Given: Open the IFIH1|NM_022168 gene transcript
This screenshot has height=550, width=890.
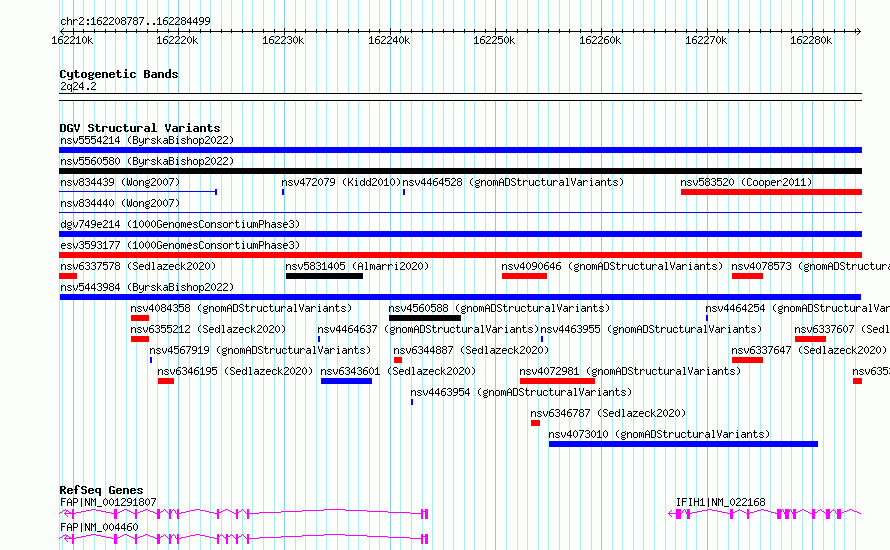Looking at the screenshot, I should 720,502.
